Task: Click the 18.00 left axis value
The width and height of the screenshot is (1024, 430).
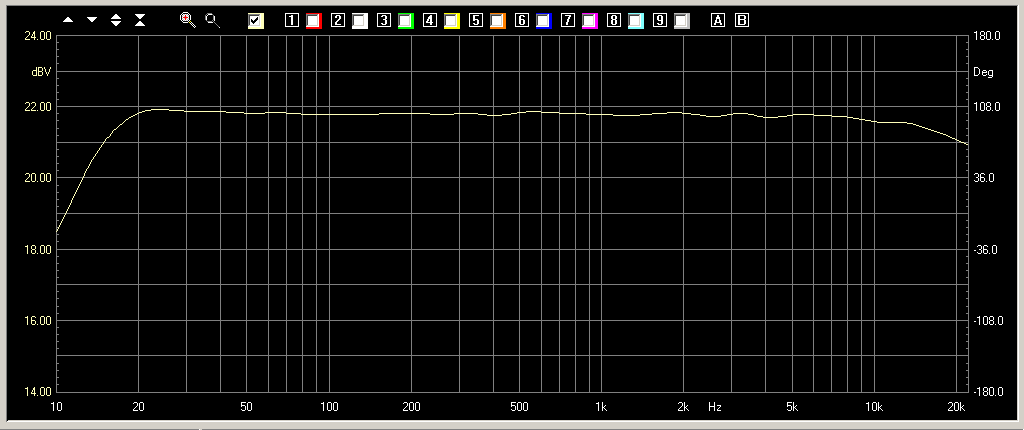Action: point(38,250)
